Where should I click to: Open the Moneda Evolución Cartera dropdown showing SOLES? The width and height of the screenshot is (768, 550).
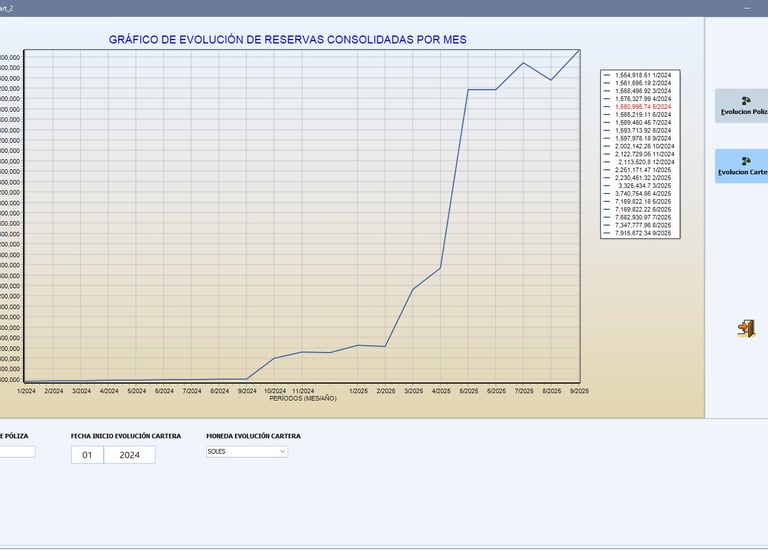(x=247, y=452)
